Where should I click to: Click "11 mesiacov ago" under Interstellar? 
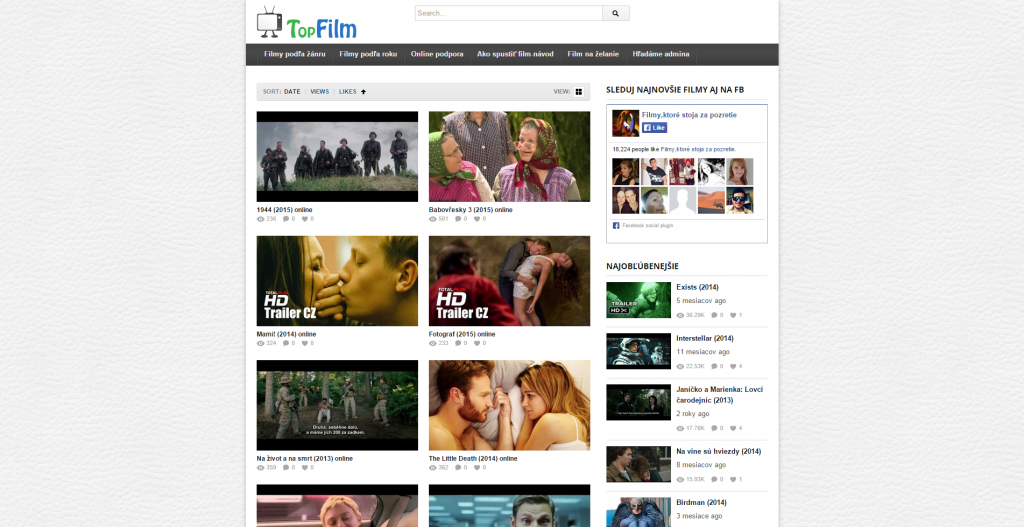[x=703, y=352]
